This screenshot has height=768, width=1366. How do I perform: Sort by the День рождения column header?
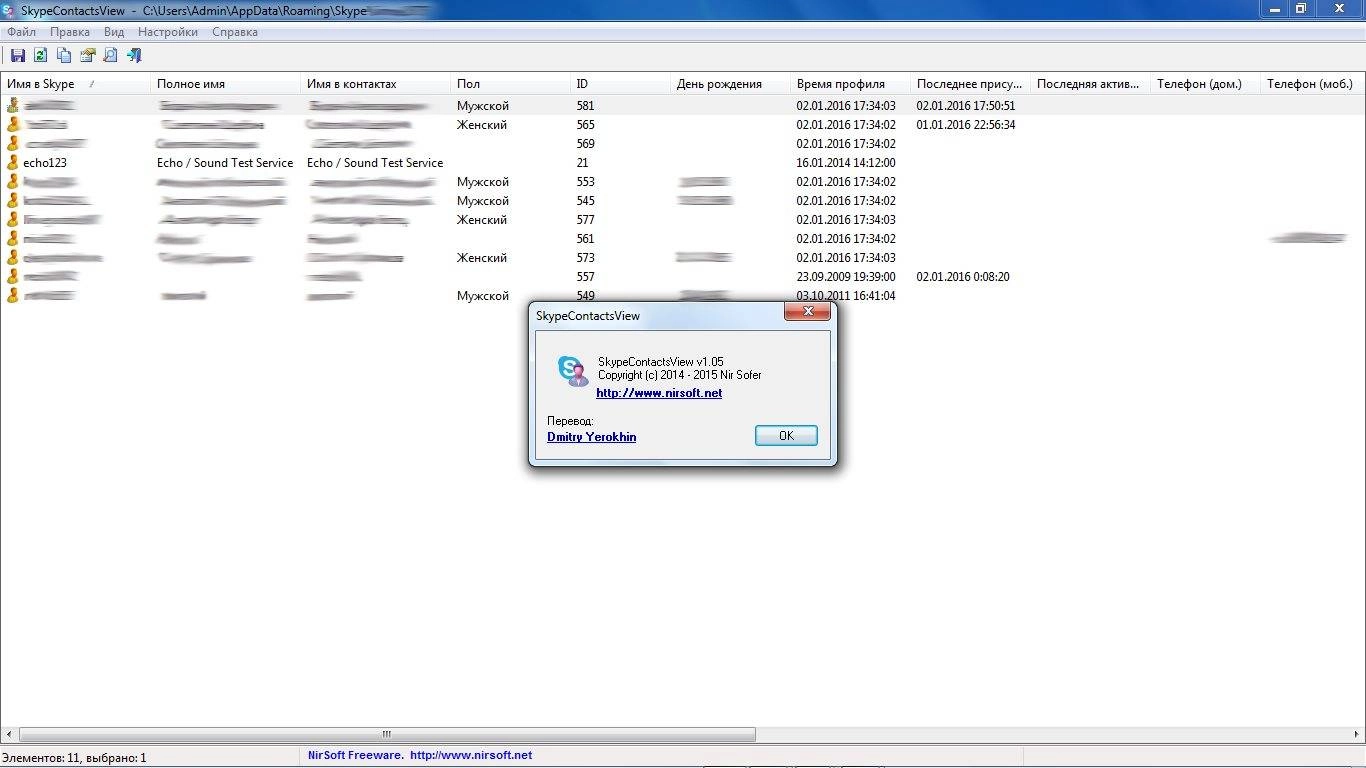pos(730,84)
